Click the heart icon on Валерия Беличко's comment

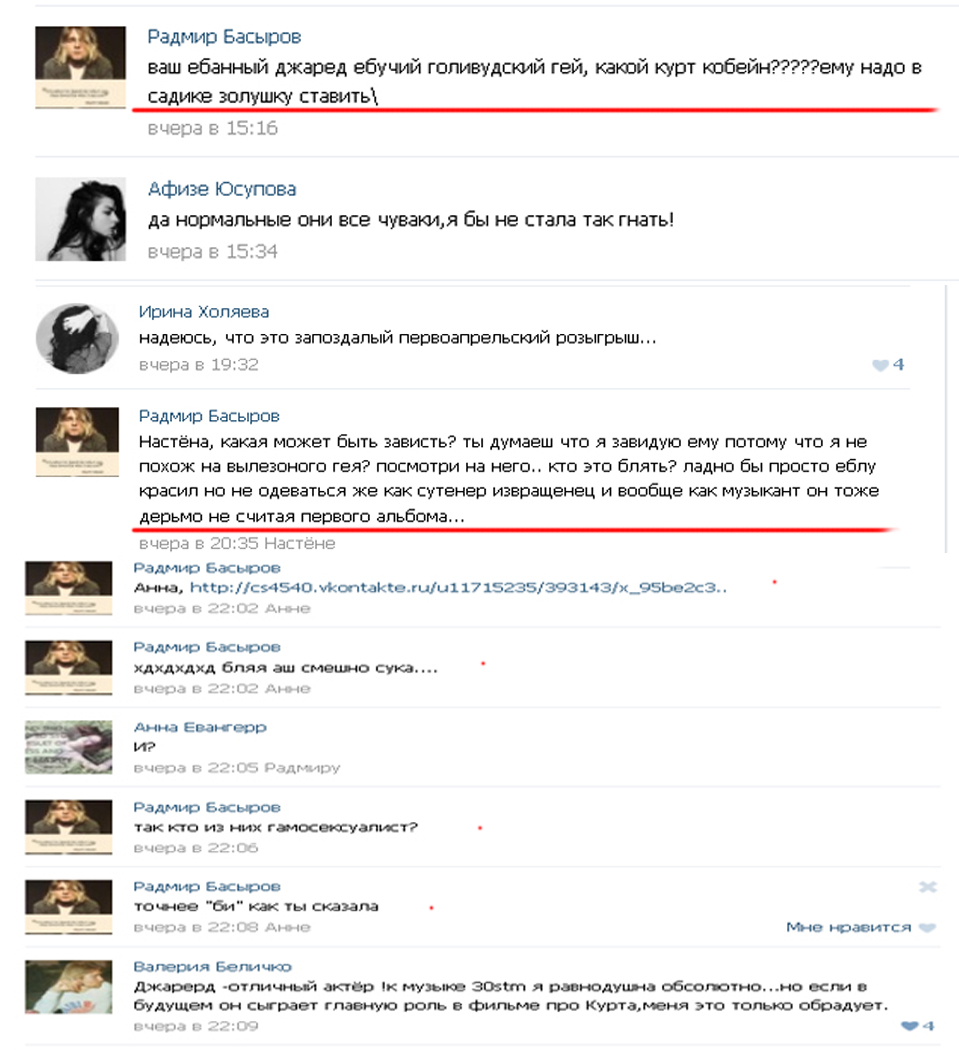tap(909, 1026)
